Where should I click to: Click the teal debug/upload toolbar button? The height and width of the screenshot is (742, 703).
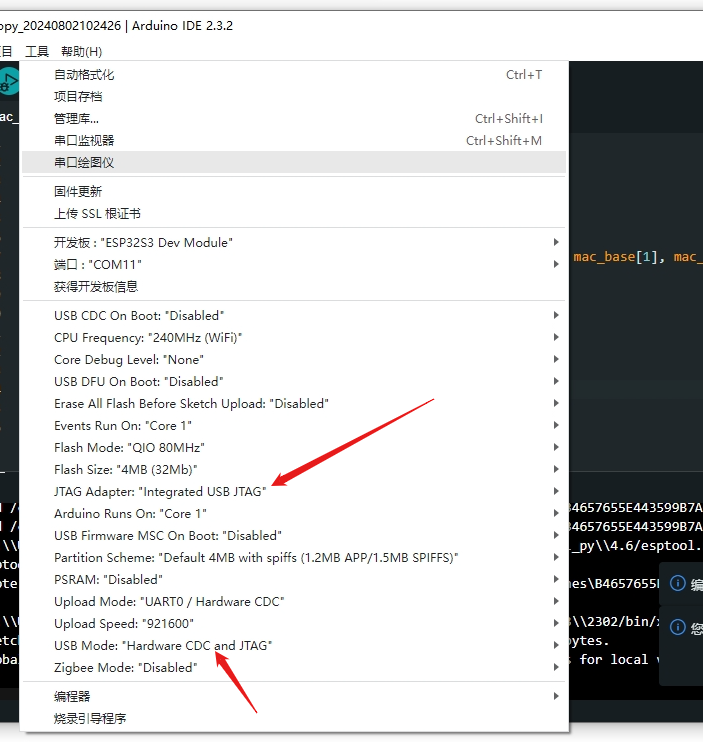point(9,81)
